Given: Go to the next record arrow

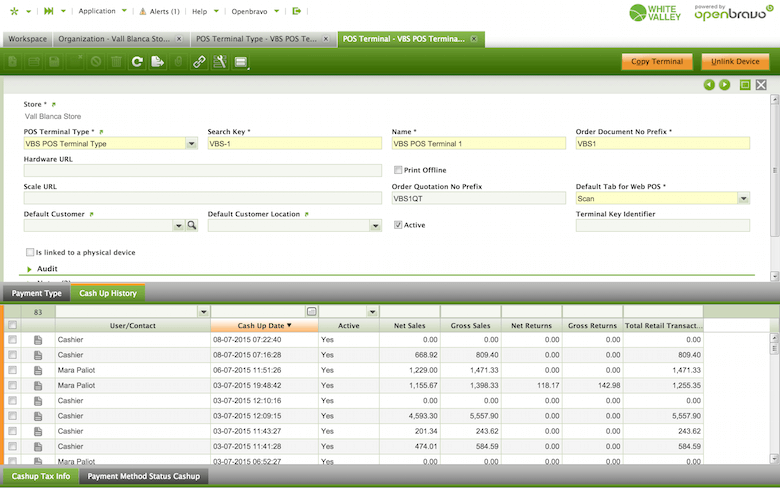Looking at the screenshot, I should point(724,85).
